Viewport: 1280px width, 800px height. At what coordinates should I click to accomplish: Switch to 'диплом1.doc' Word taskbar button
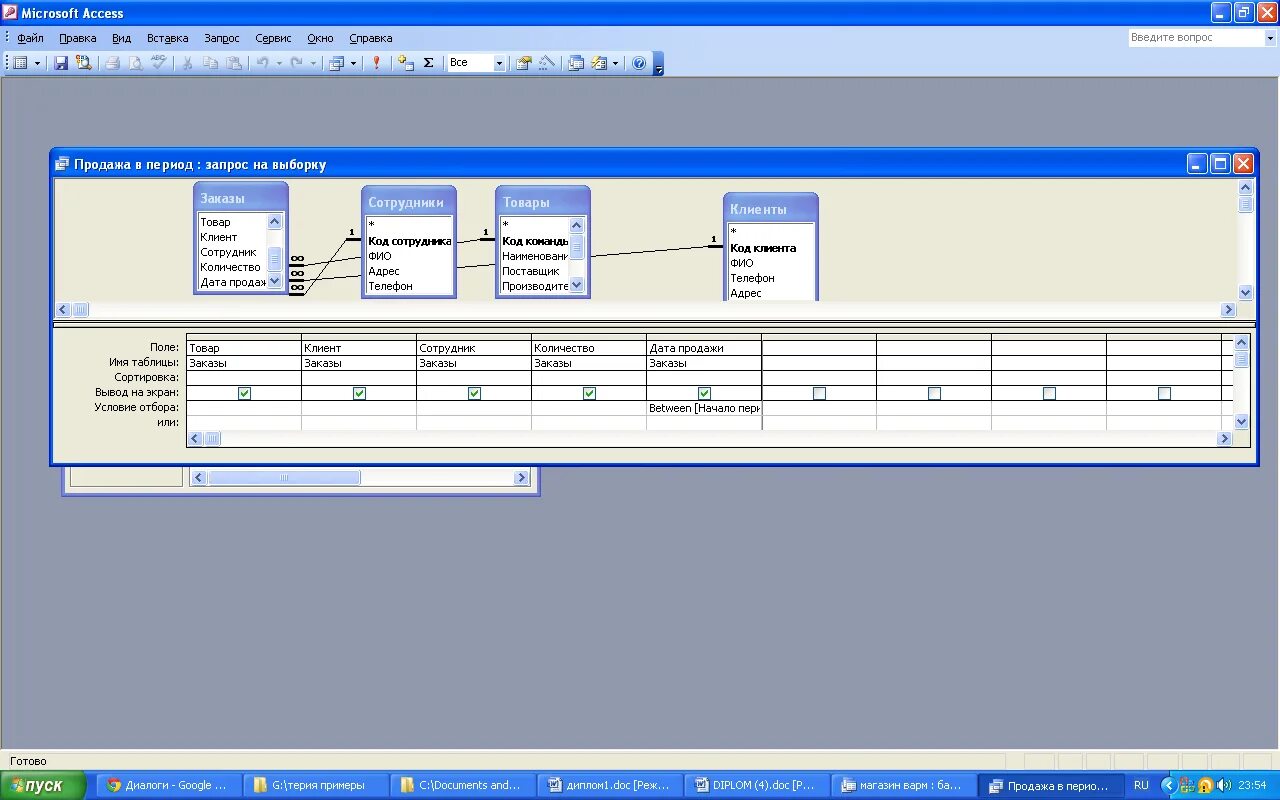[x=610, y=786]
